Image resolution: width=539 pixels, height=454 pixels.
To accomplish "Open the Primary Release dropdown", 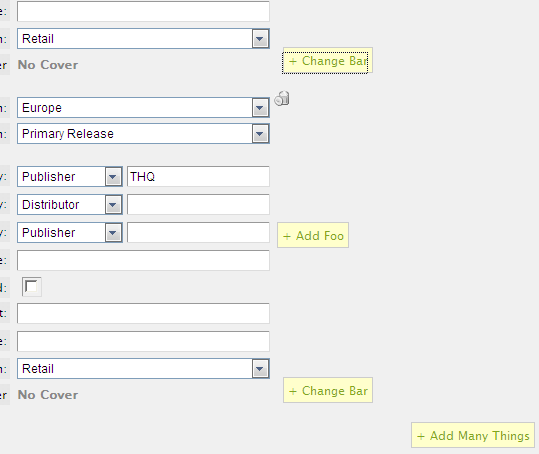I will 143,134.
